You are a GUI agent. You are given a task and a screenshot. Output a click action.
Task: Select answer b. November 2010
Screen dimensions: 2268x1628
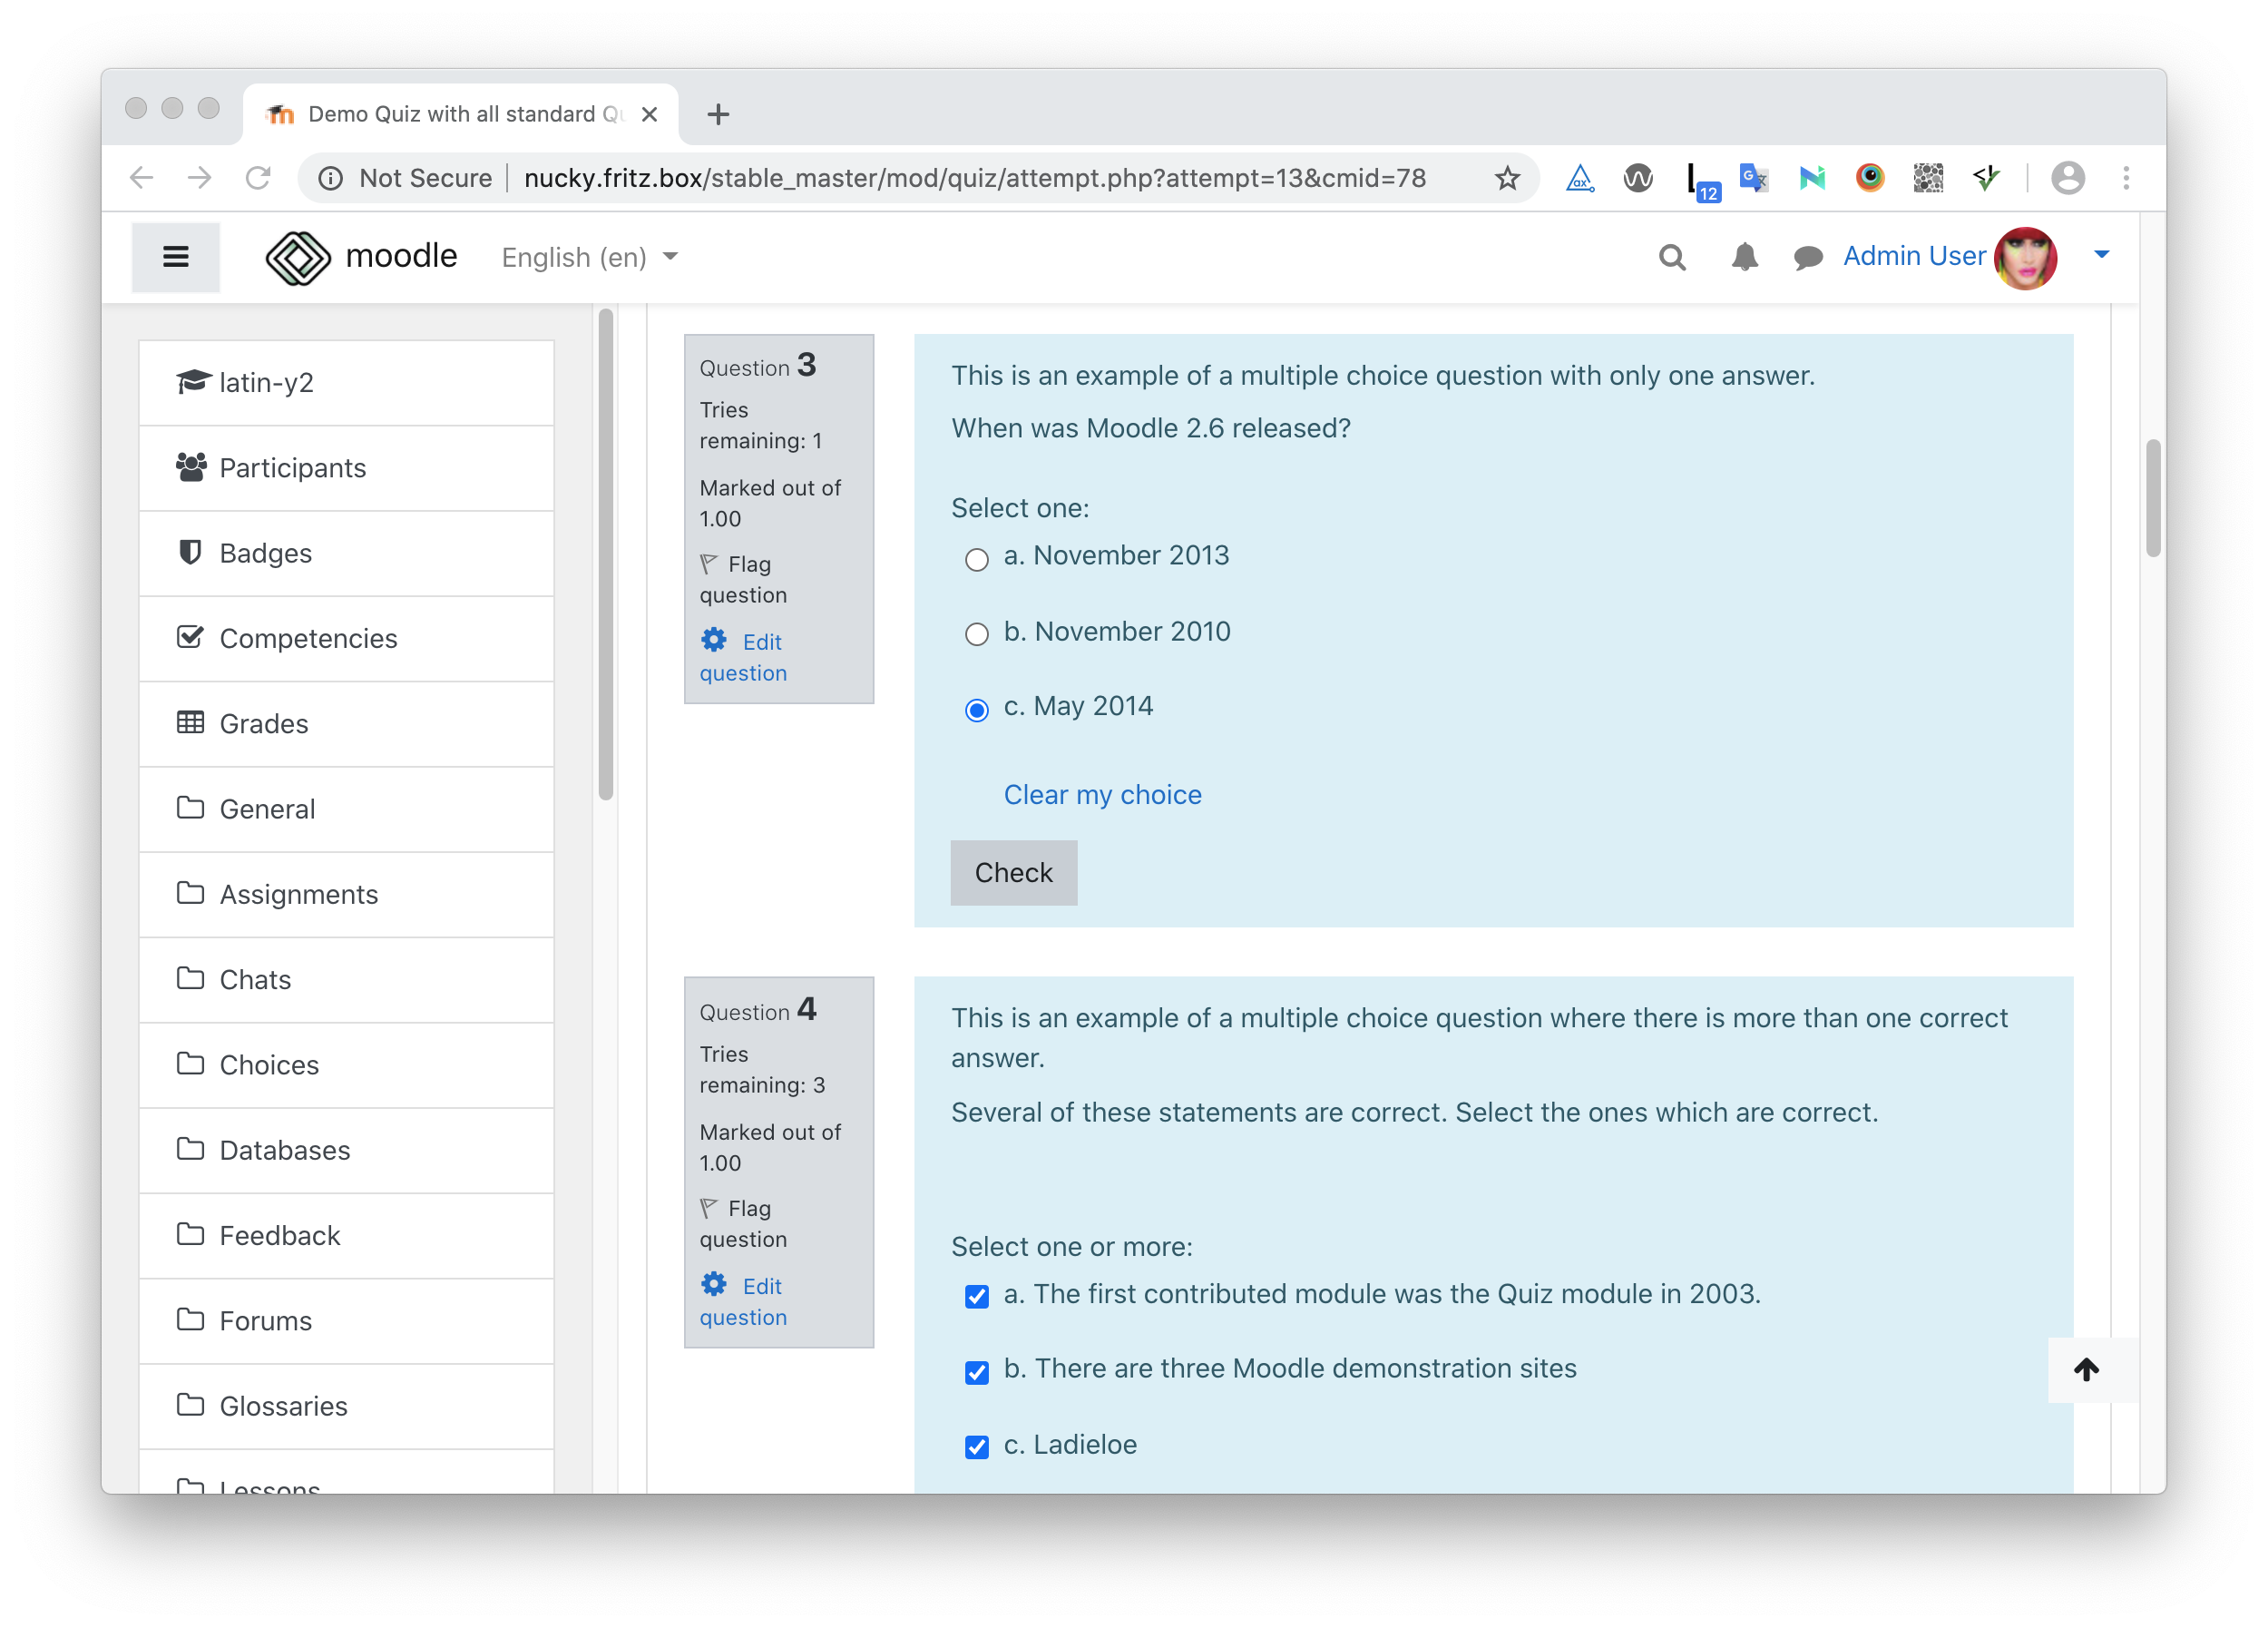tap(976, 634)
